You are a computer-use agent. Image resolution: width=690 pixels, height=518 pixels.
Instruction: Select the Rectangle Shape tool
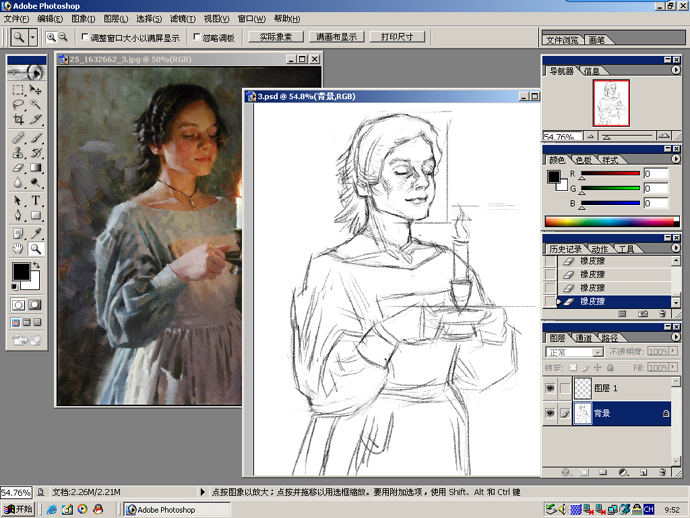[36, 215]
